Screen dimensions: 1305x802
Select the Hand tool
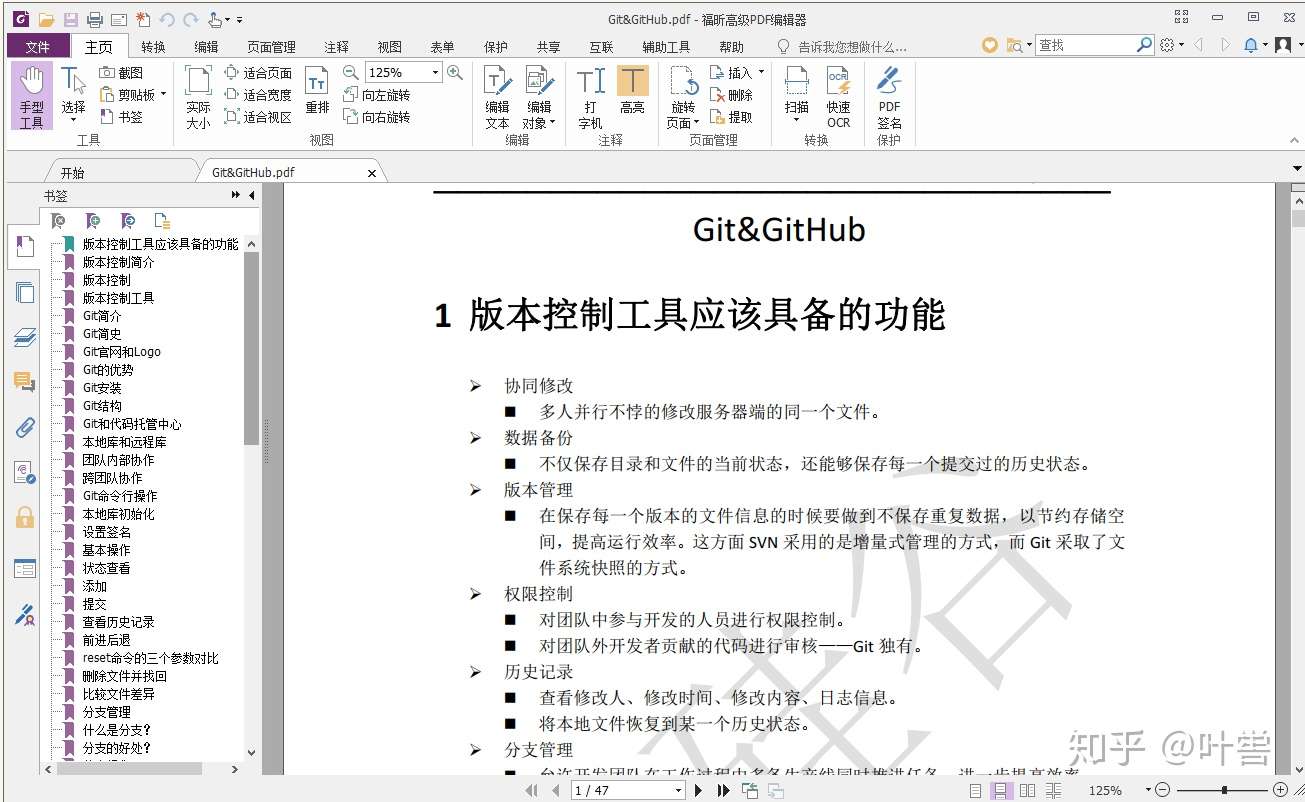coord(31,95)
